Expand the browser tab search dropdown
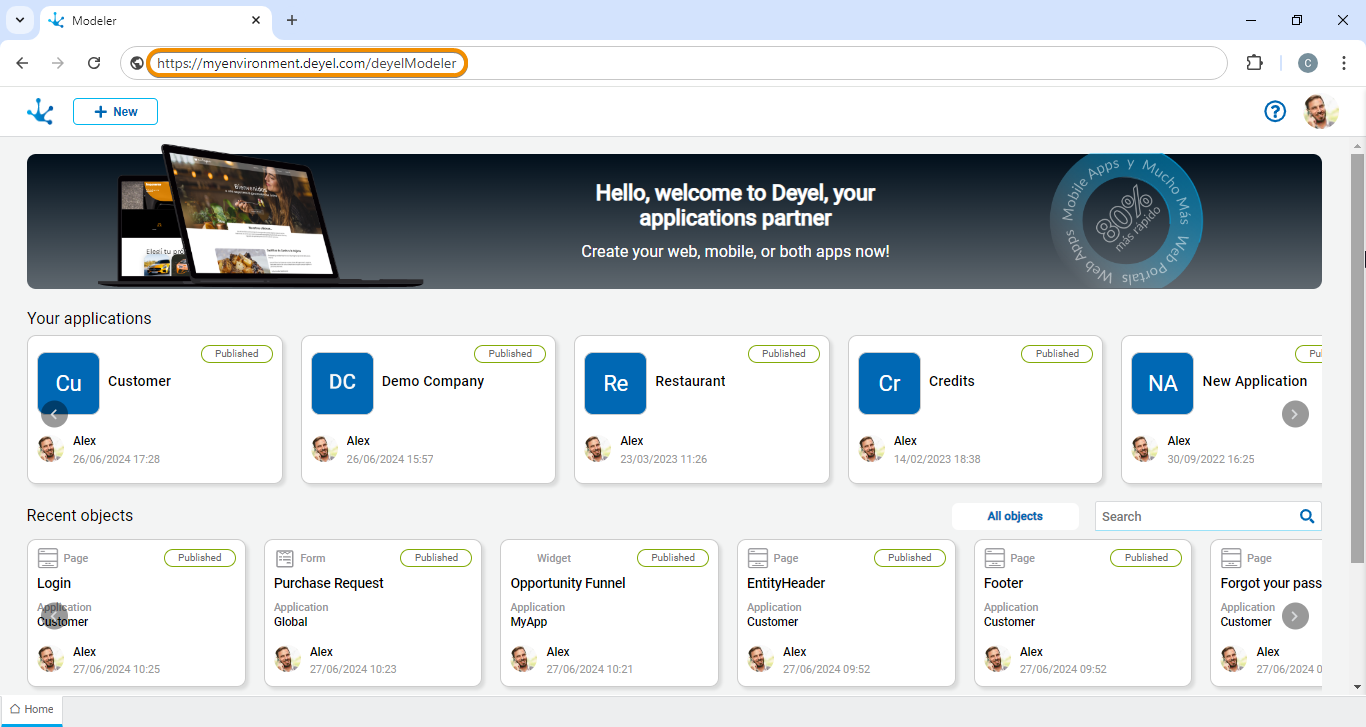This screenshot has height=727, width=1366. click(x=19, y=20)
